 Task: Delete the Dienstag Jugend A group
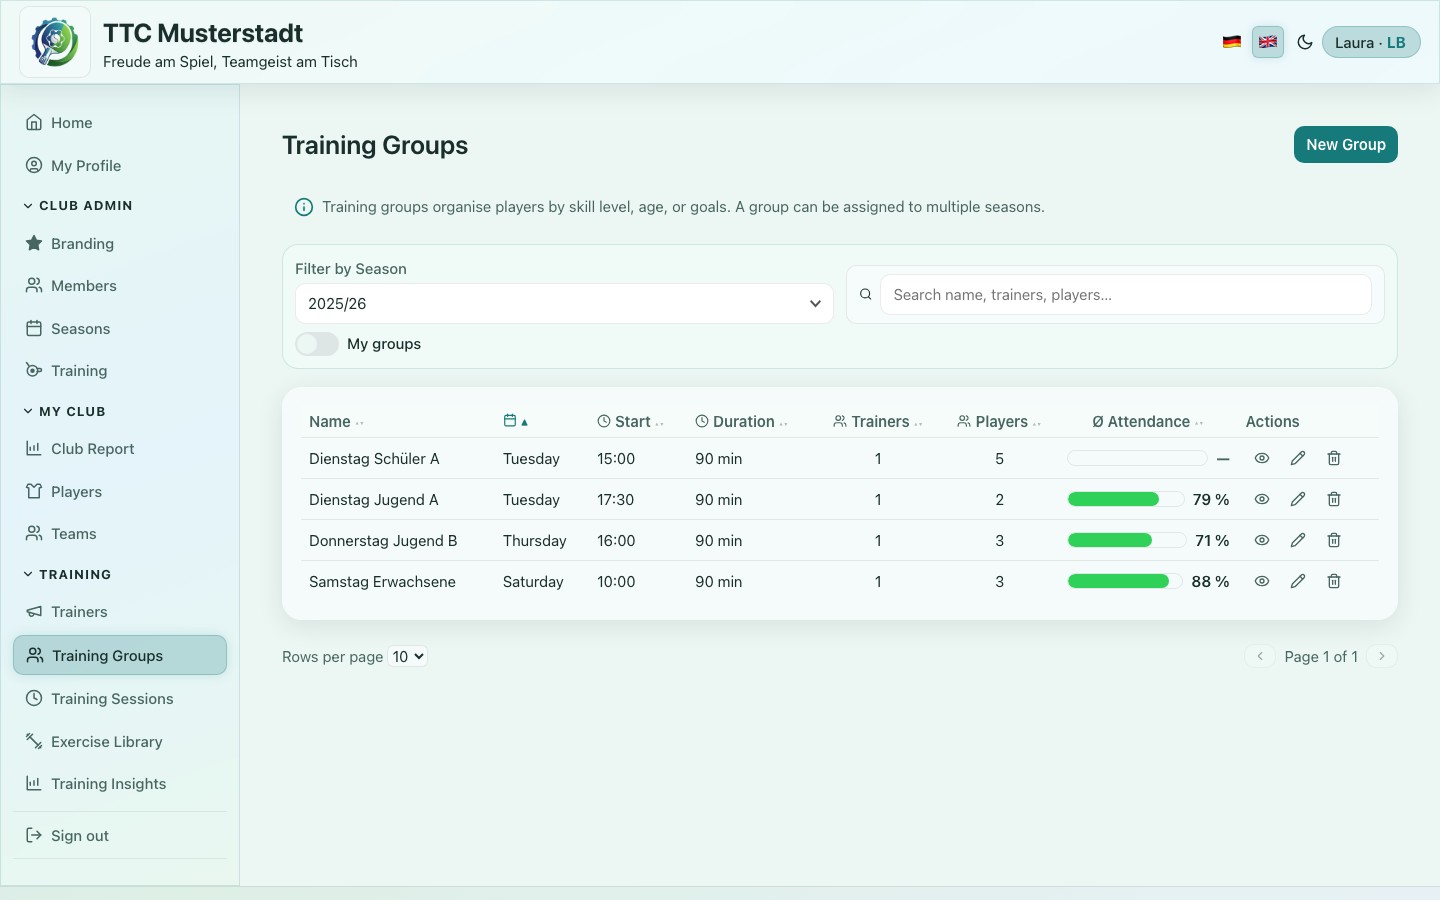1334,499
